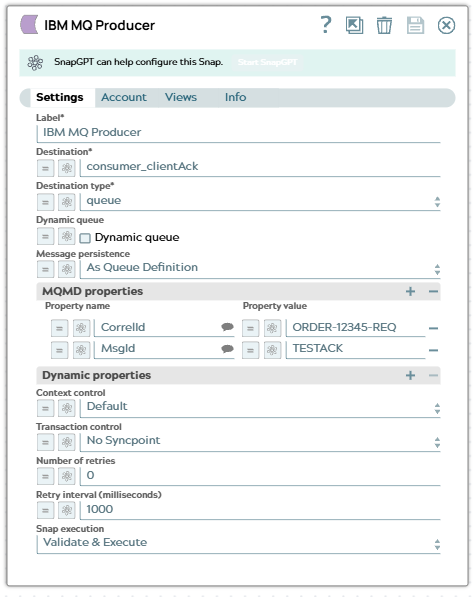Screen dimensions: 474x597
Task: Click the SnapGPT logo icon in banner
Action: pos(35,63)
